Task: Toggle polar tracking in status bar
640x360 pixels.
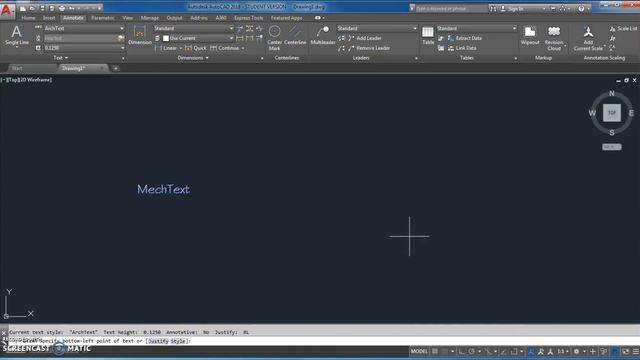Action: point(472,351)
